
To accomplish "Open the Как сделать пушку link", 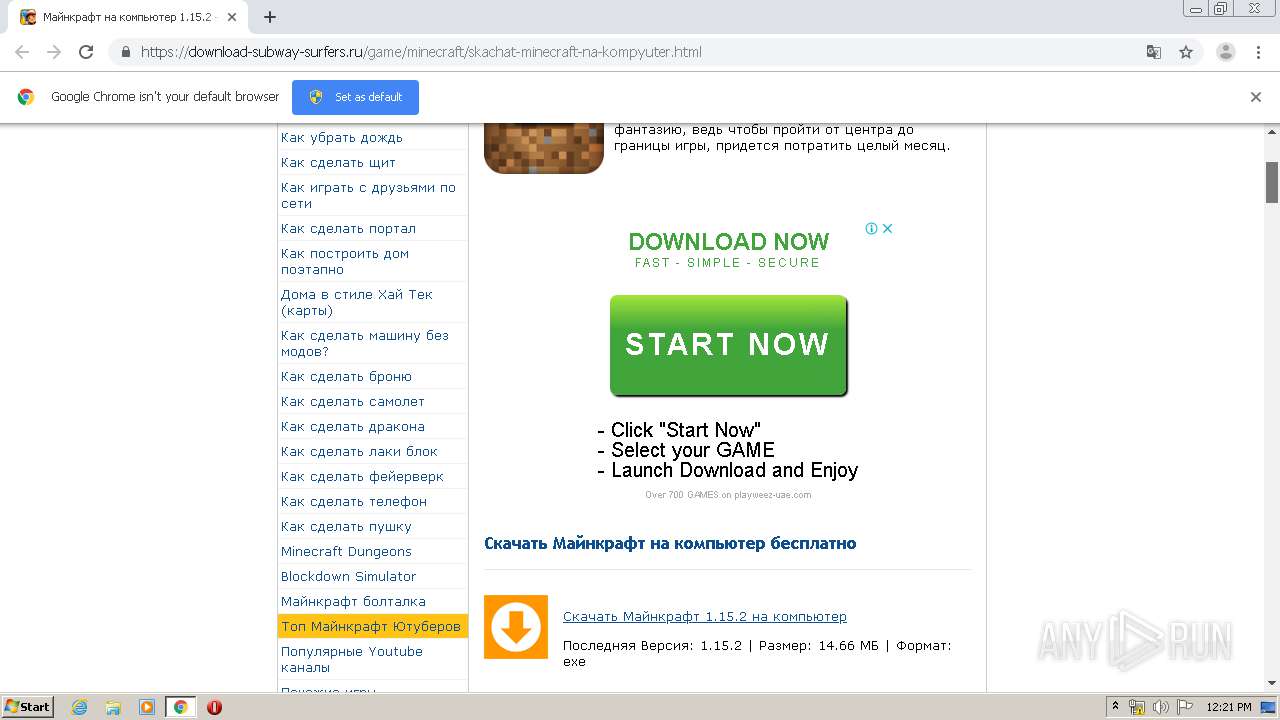I will pos(346,526).
